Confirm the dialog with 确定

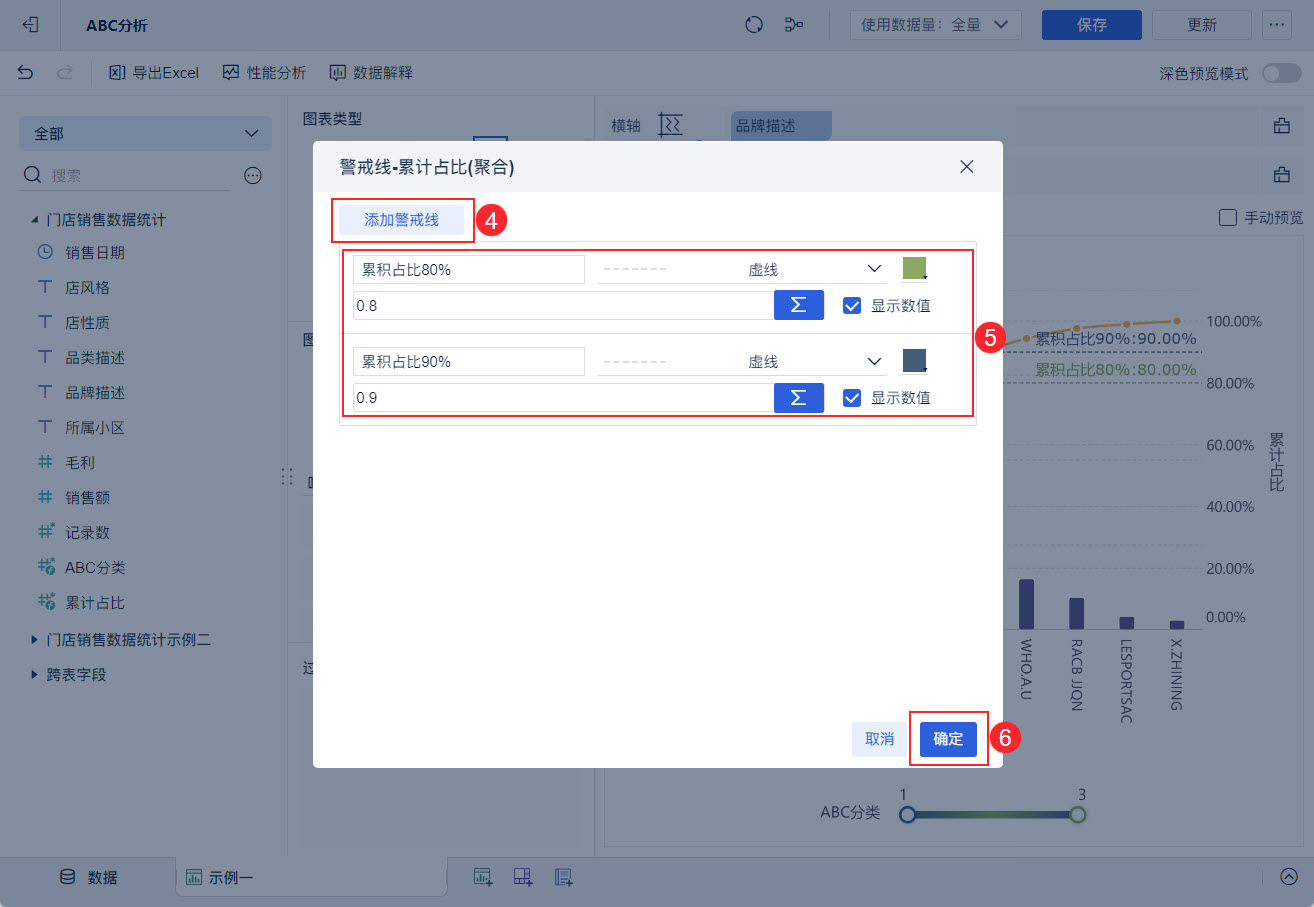click(x=948, y=739)
